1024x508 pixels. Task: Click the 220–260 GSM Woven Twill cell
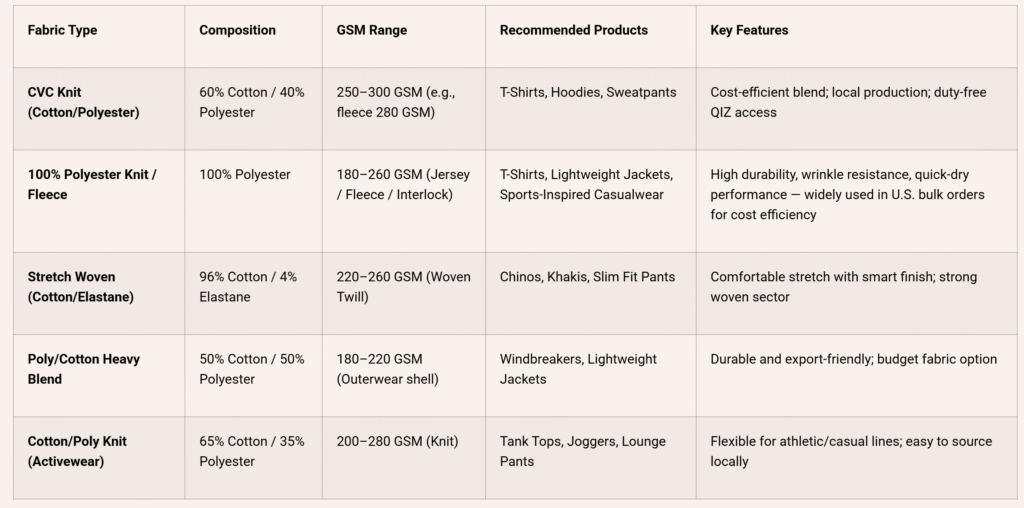(402, 287)
